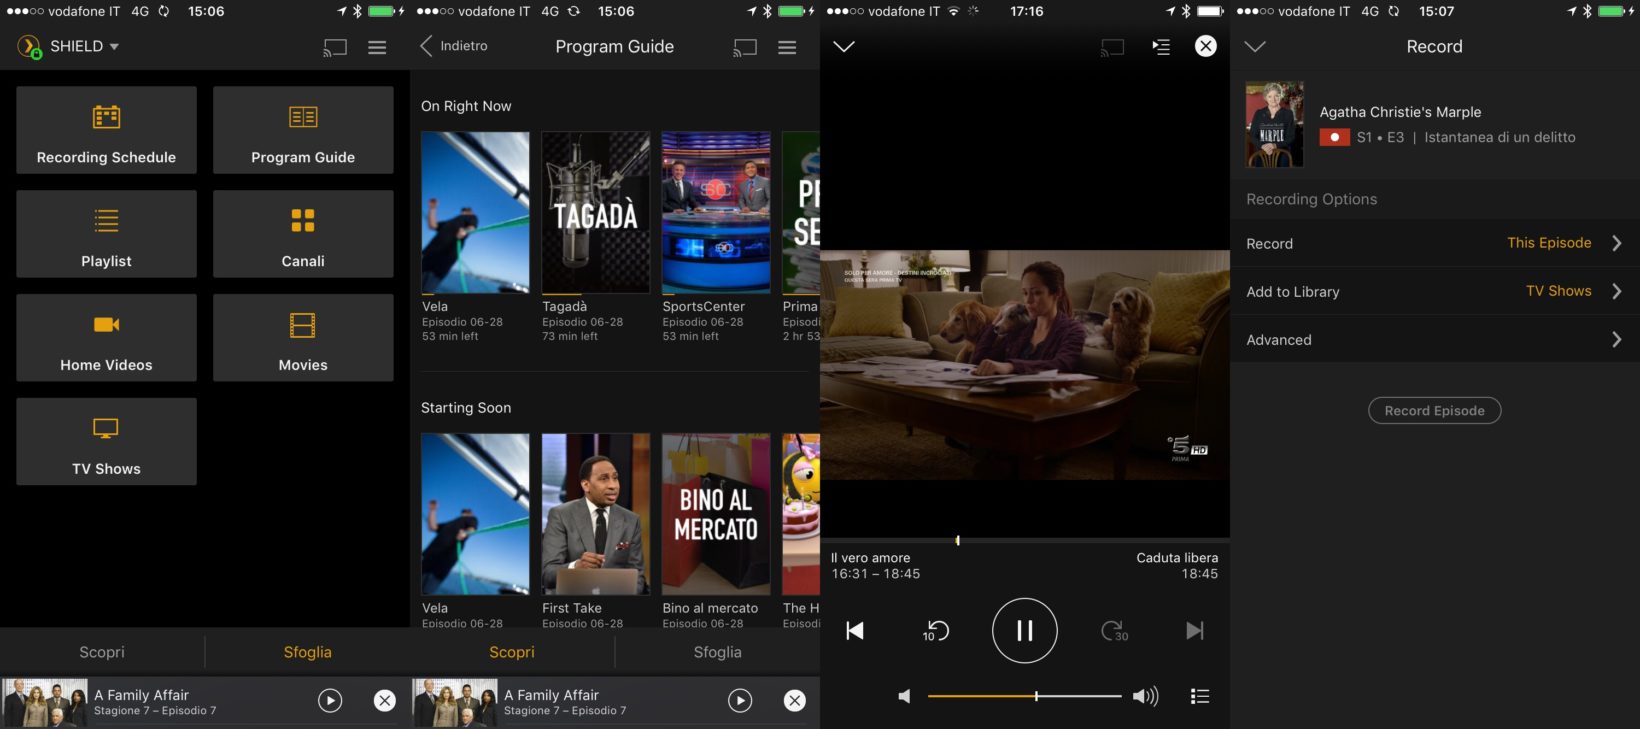Pause the playing video
Viewport: 1640px width, 729px height.
(x=1025, y=631)
